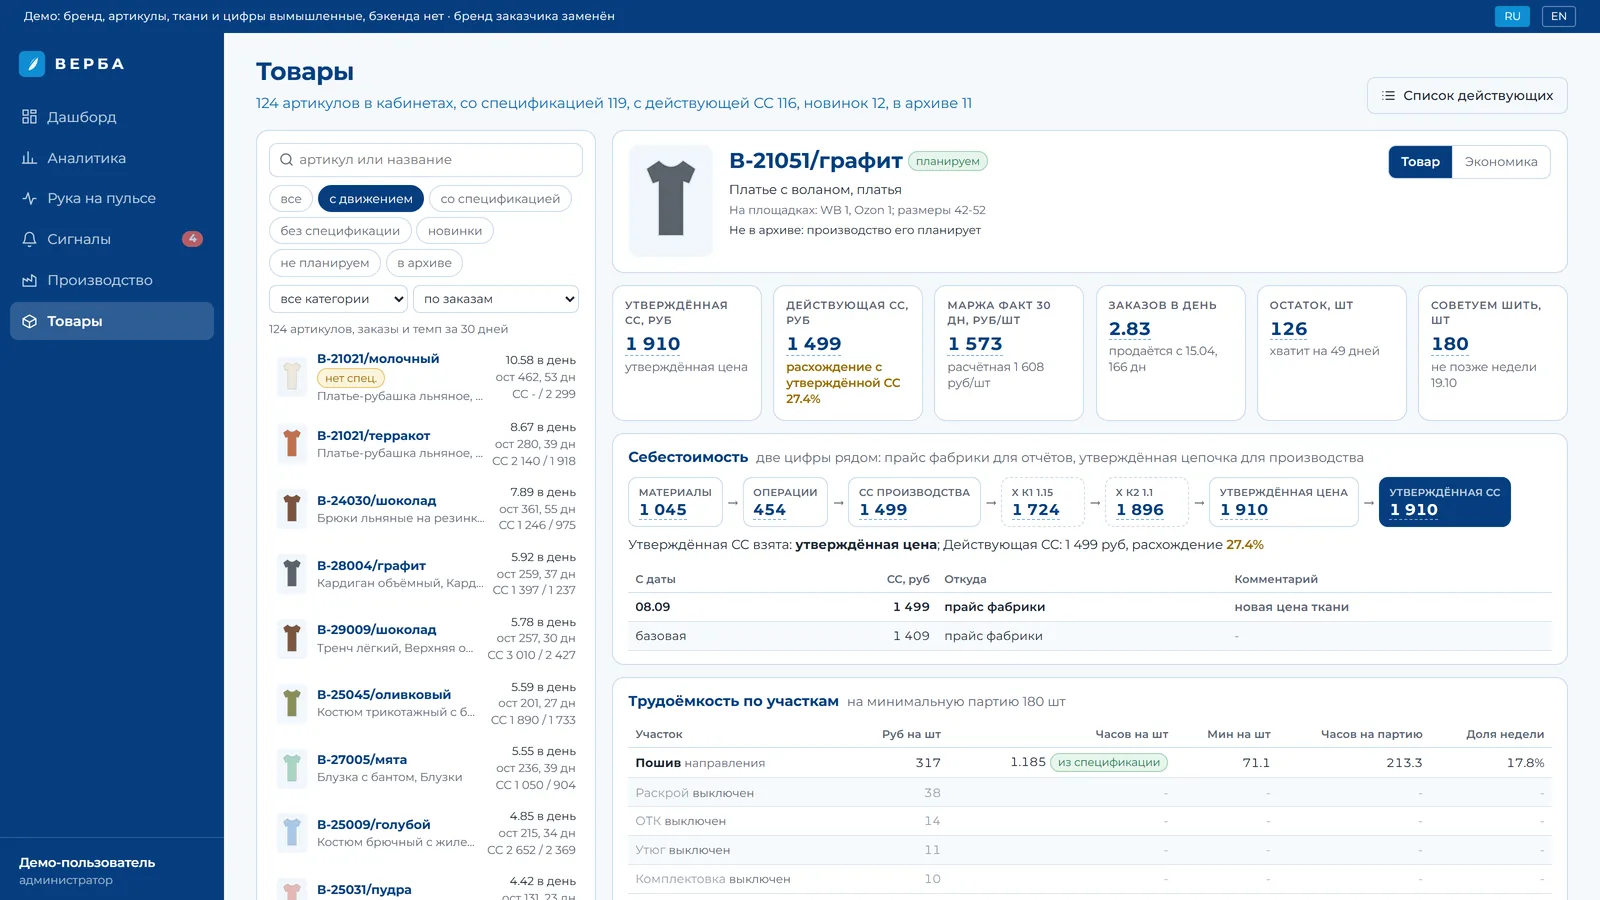Viewport: 1600px width, 900px height.
Task: Toggle the 'с движением' filter chip
Action: [371, 199]
